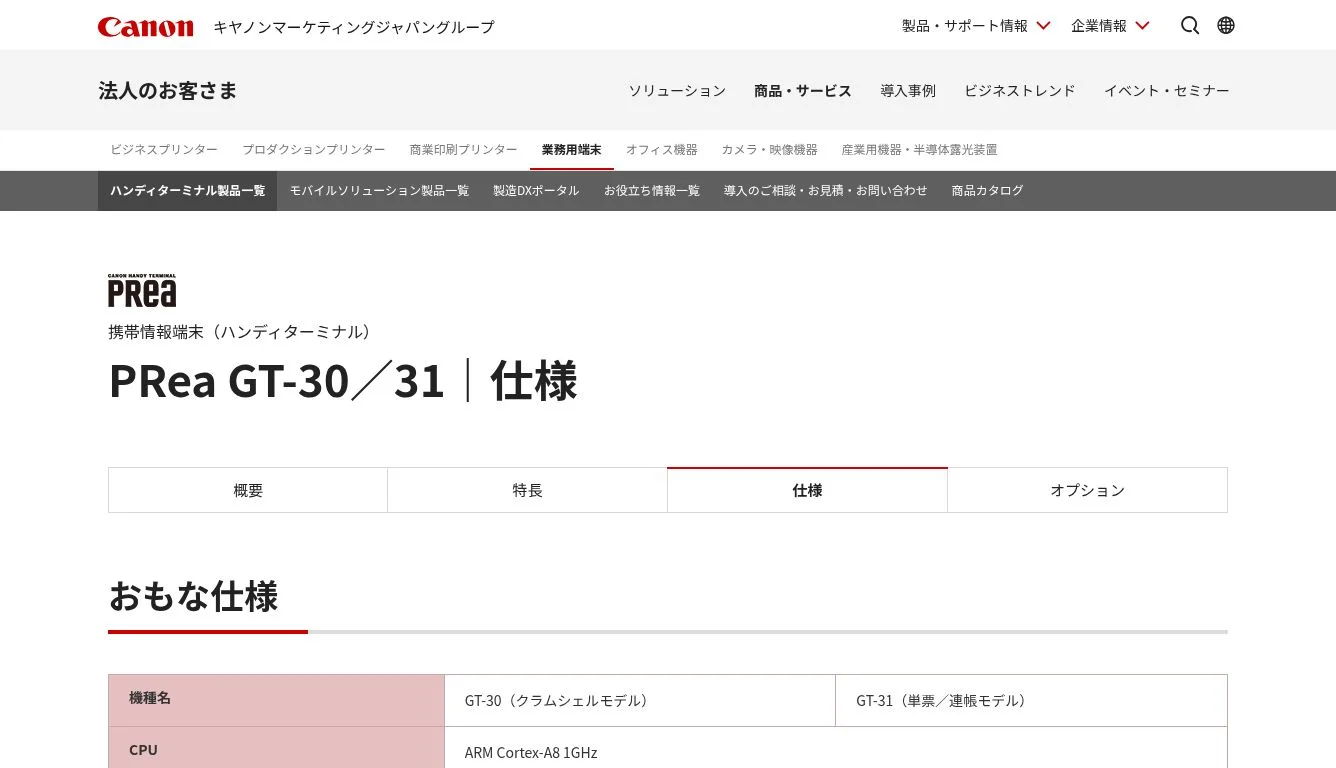Go to 法人のお客さま page
Screen dimensions: 1336x768
point(168,90)
